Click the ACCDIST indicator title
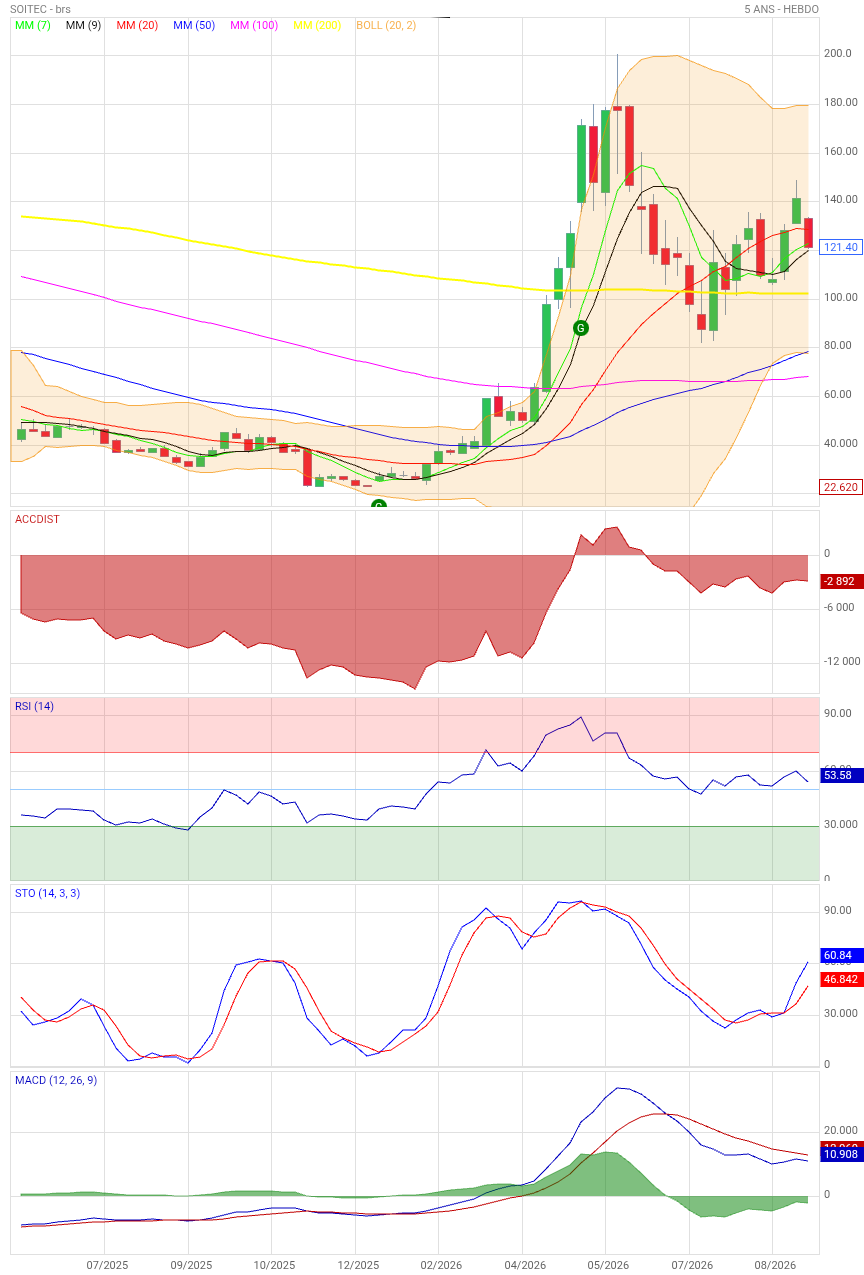The image size is (864, 1275). [x=37, y=519]
